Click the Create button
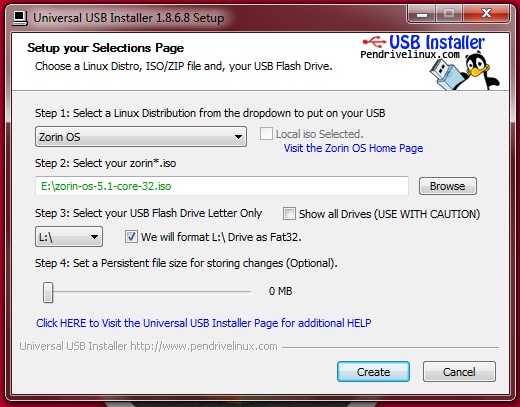Viewport: 520px width, 407px height. (373, 372)
